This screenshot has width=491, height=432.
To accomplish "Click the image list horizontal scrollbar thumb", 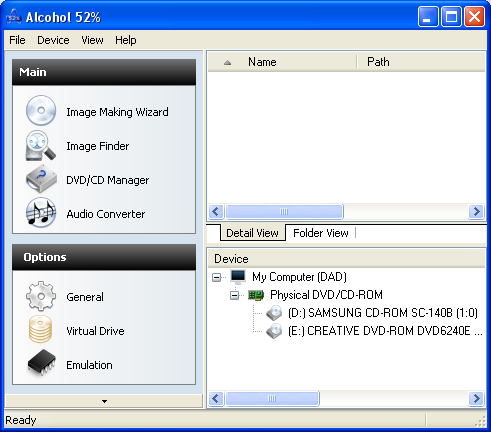I will tap(284, 212).
